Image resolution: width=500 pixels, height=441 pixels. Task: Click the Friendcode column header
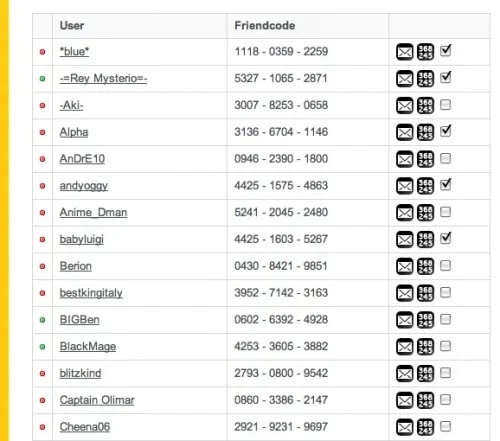[265, 26]
